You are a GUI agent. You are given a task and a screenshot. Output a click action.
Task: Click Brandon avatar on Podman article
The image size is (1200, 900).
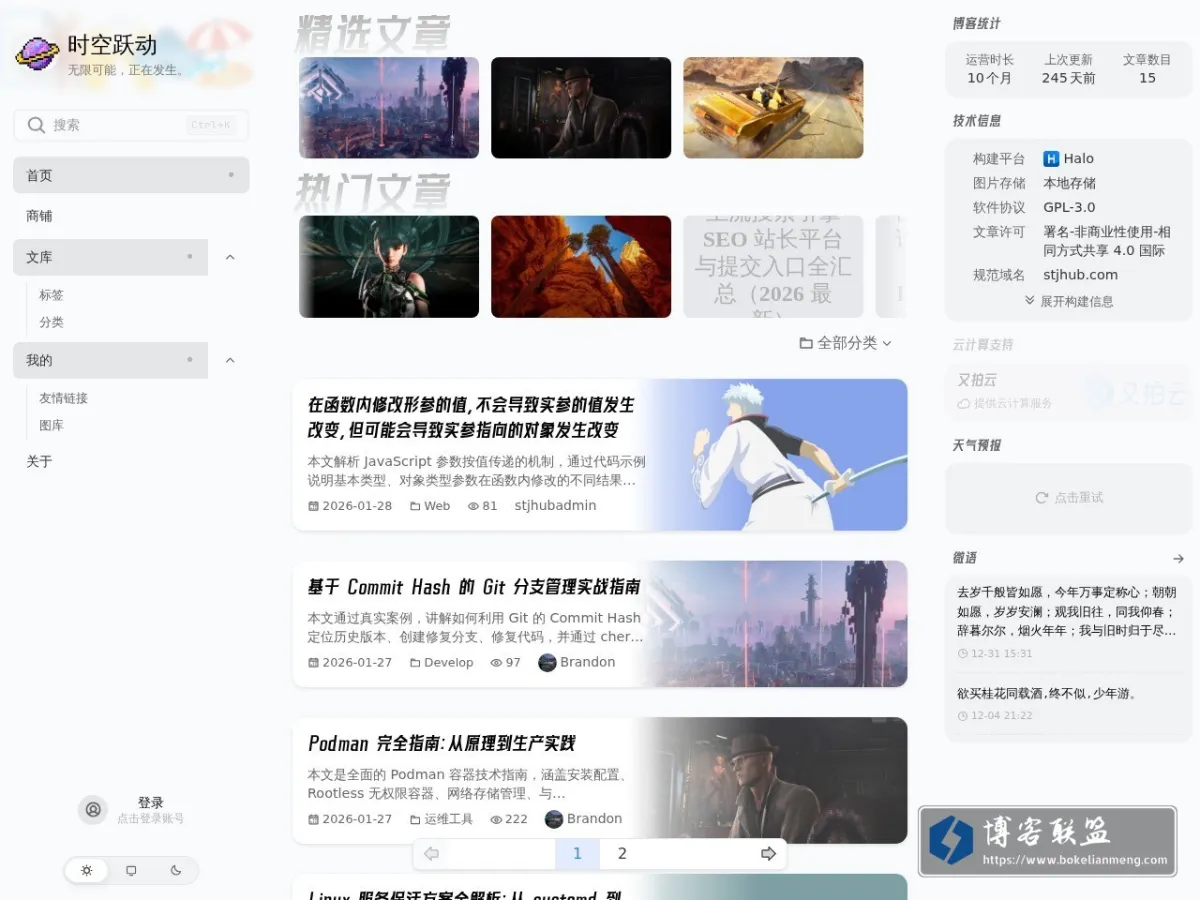(554, 819)
